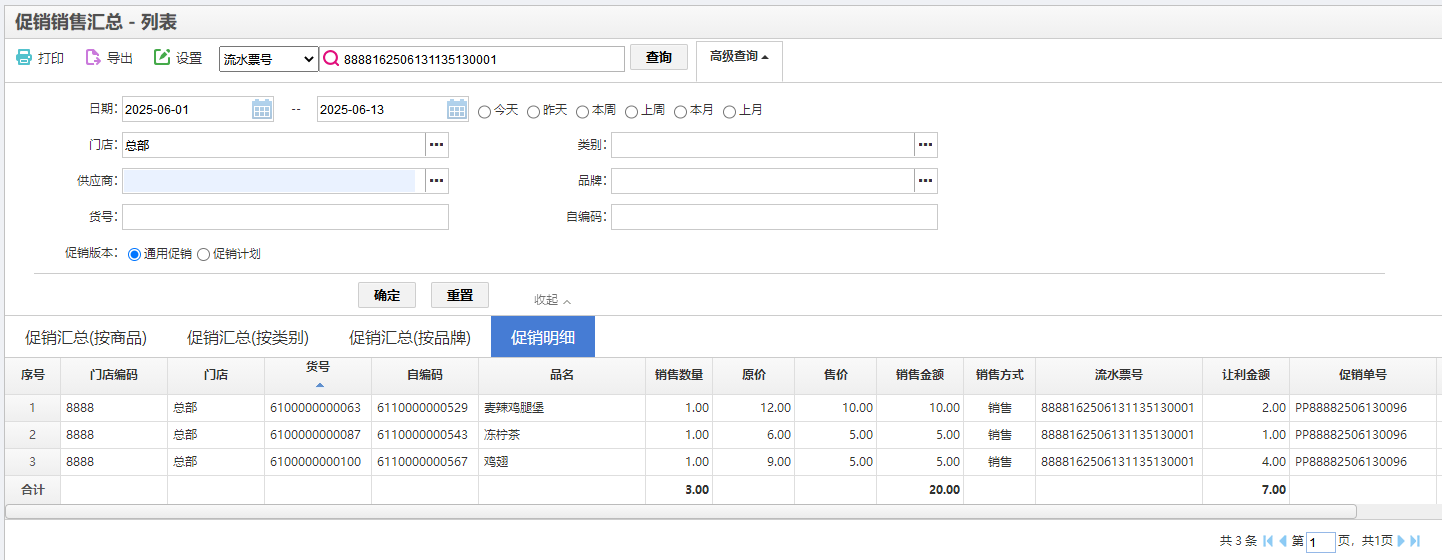This screenshot has height=560, width=1442.
Task: Click the 查询 button
Action: 659,58
